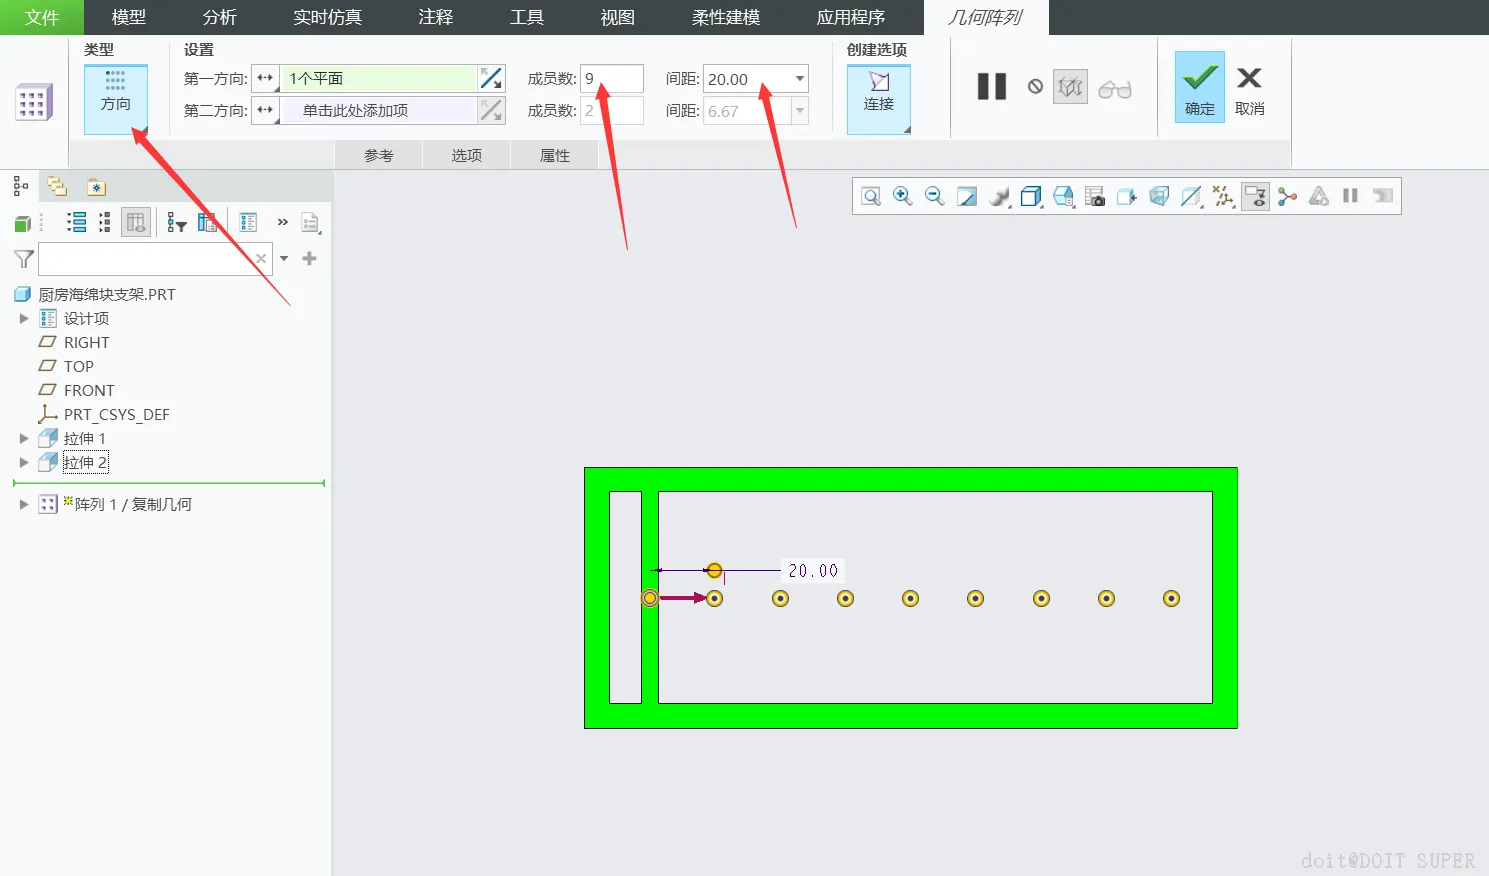This screenshot has width=1489, height=876.
Task: Confirm the pattern with 确定
Action: tap(1199, 87)
